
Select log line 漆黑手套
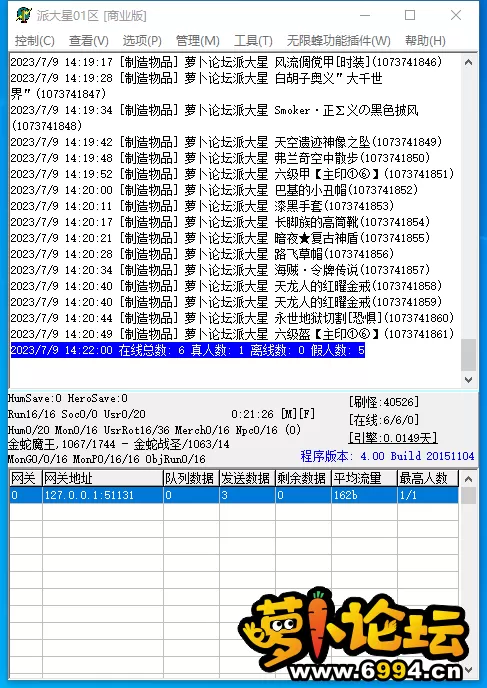coord(202,206)
